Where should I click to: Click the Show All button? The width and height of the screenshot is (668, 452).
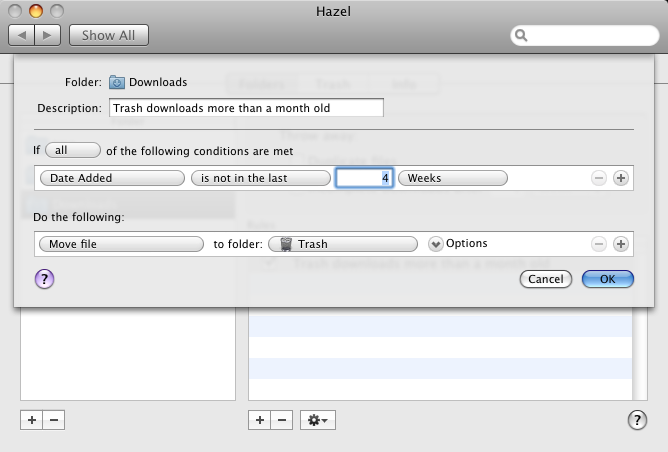tap(109, 35)
